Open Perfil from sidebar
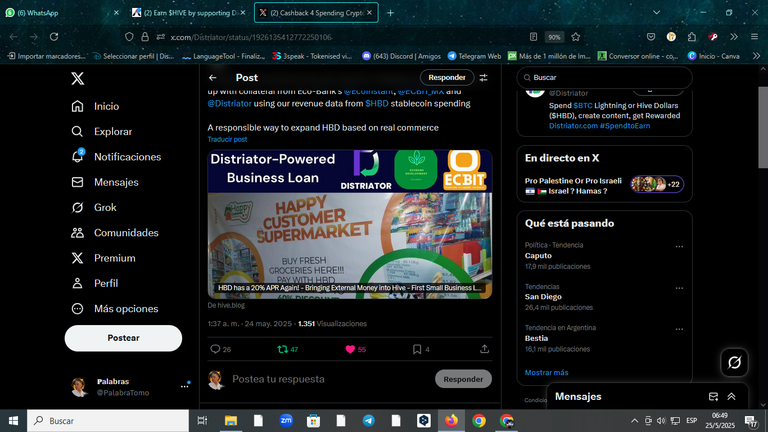The height and width of the screenshot is (432, 768). 95,284
